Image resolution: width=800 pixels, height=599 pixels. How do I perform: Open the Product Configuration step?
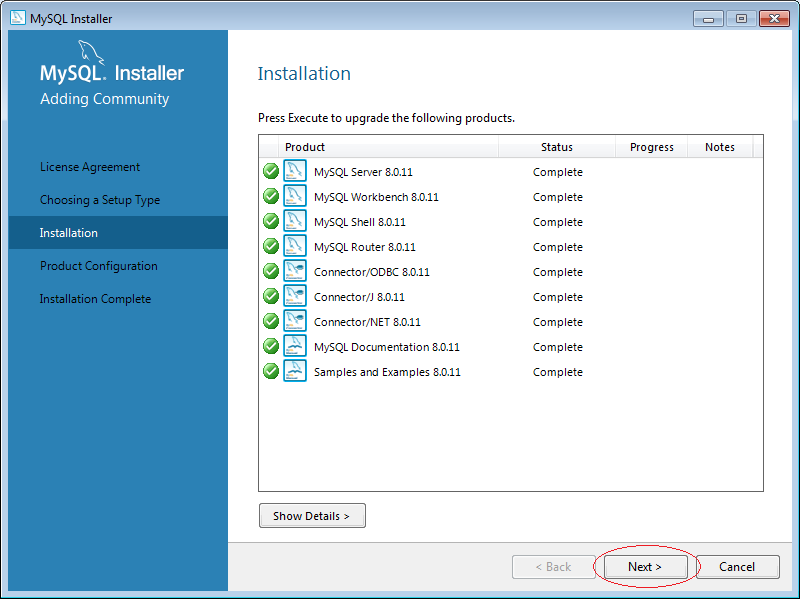click(x=99, y=266)
